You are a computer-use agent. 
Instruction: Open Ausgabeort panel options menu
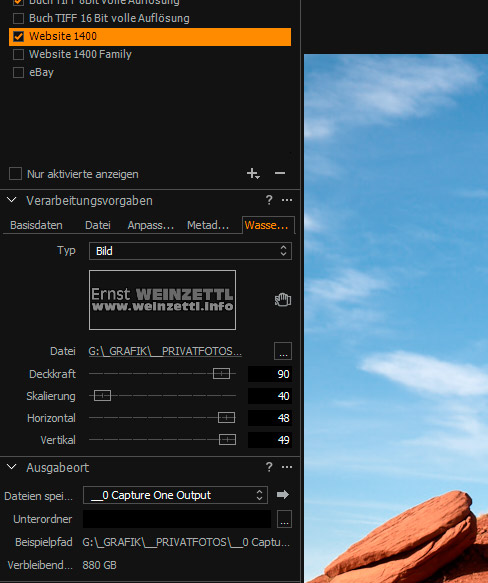[x=287, y=467]
